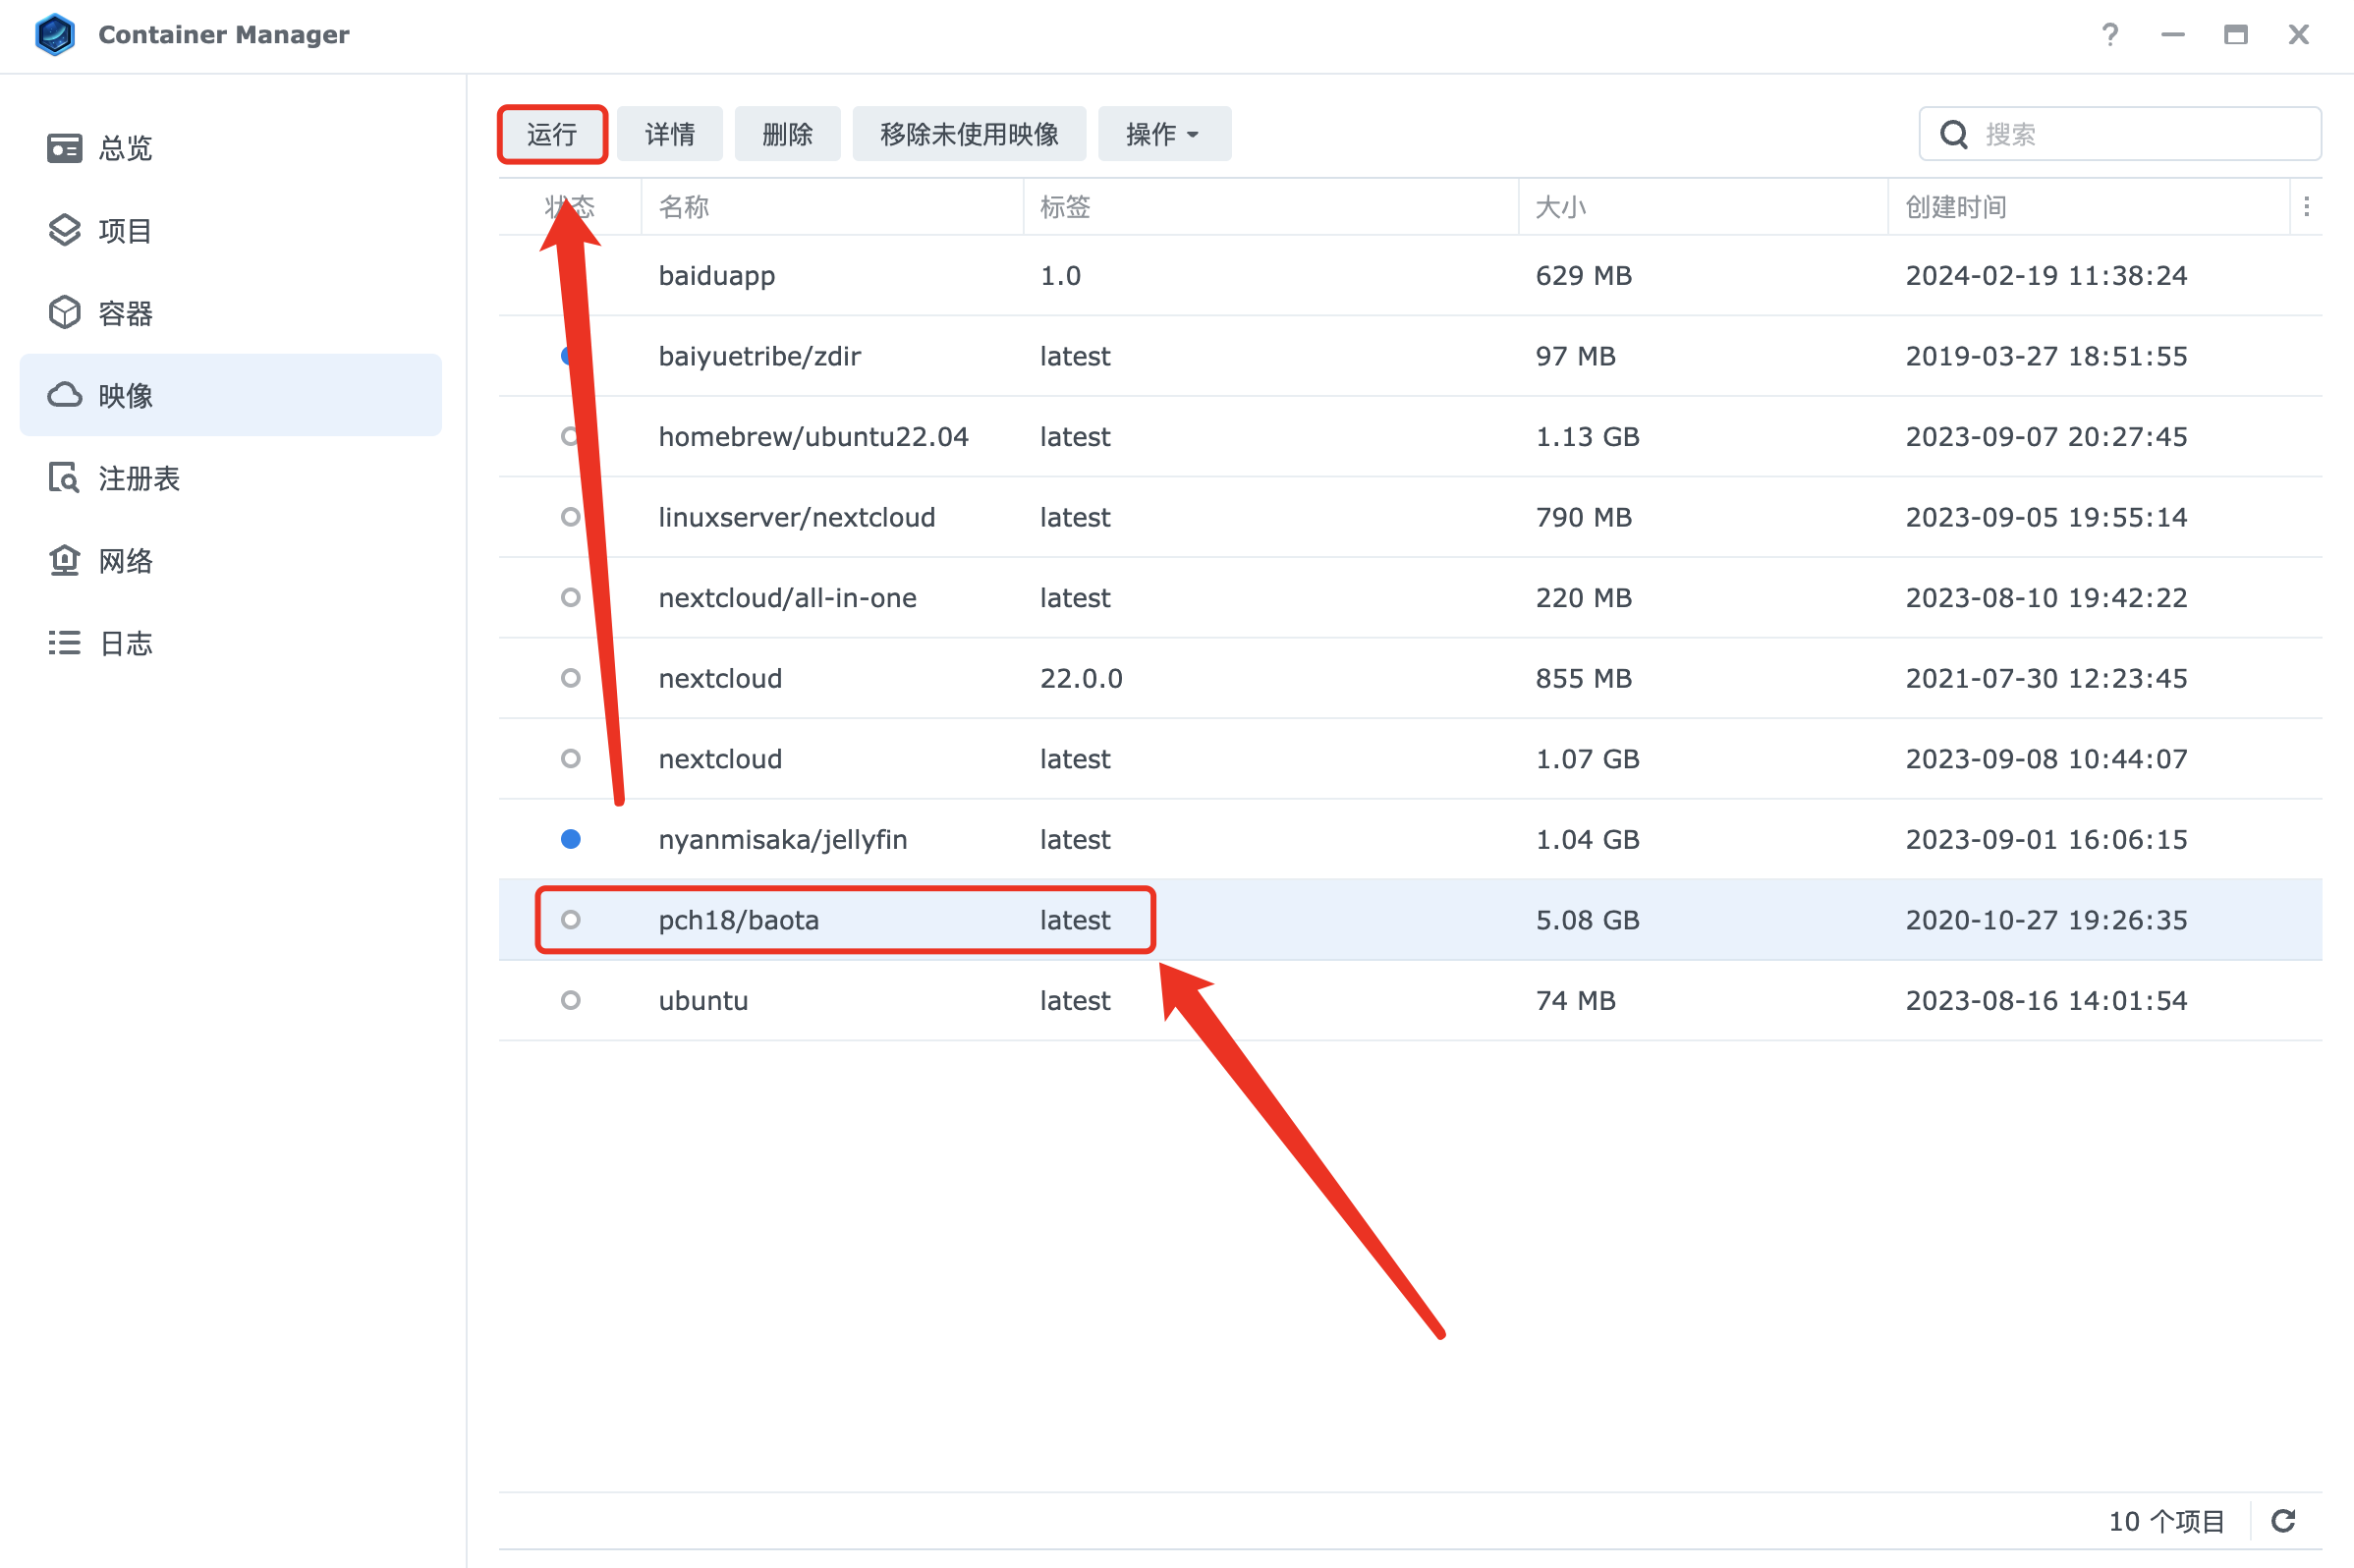
Task: Click the 项目 layers icon in sidebar
Action: (65, 230)
